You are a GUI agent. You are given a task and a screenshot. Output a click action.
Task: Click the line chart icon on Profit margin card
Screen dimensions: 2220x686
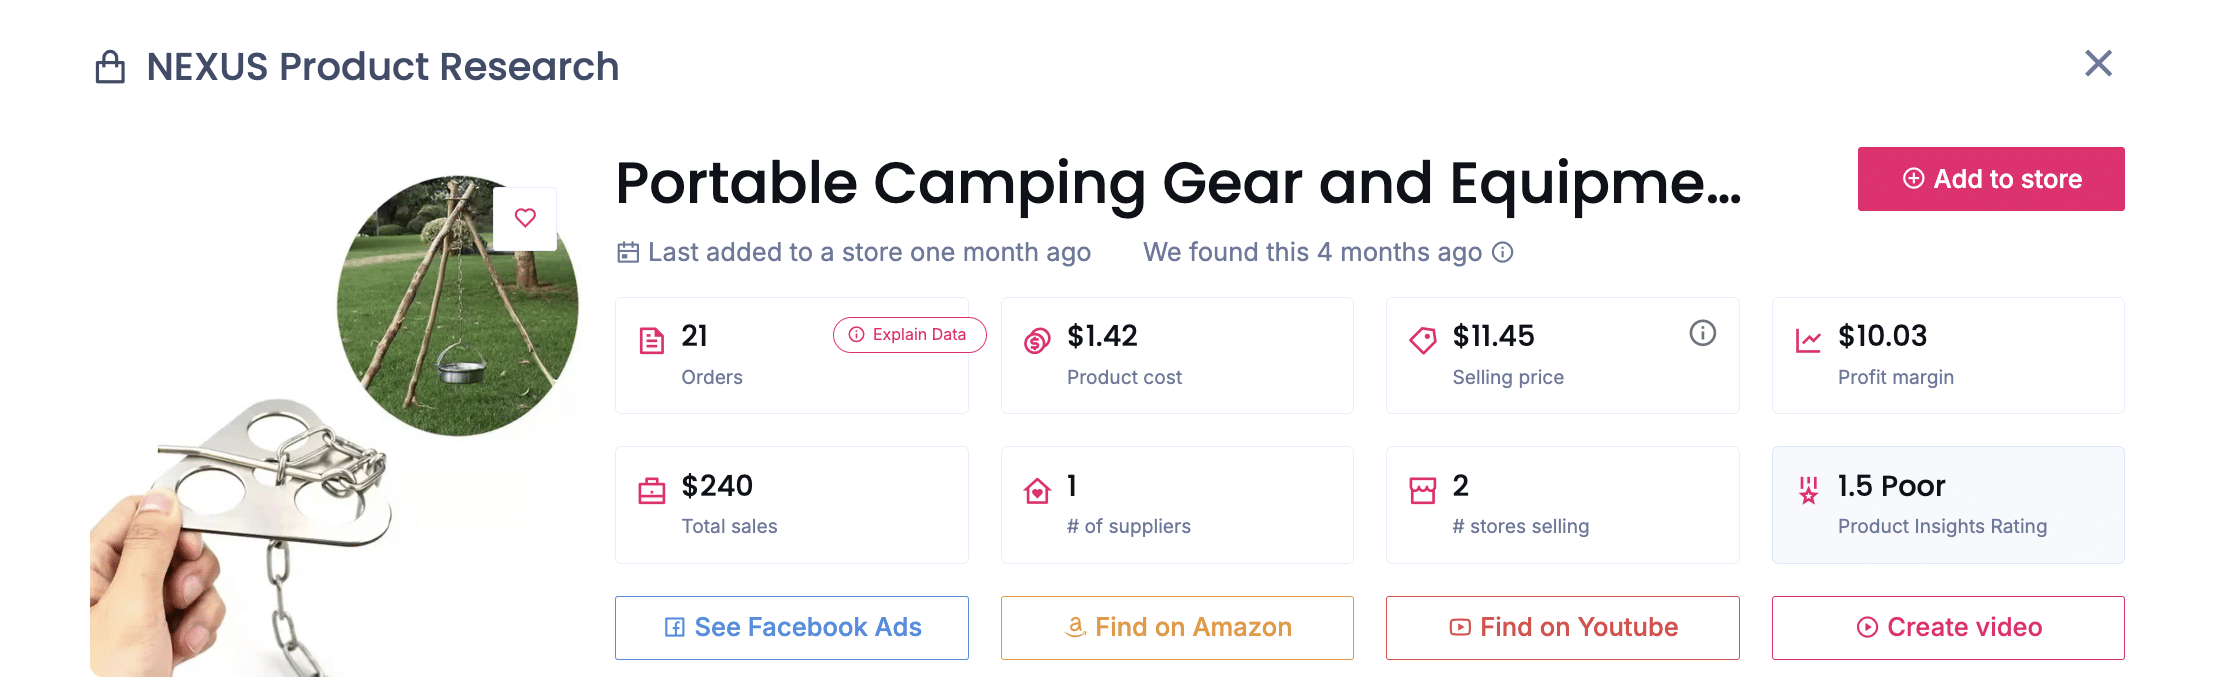(1810, 338)
